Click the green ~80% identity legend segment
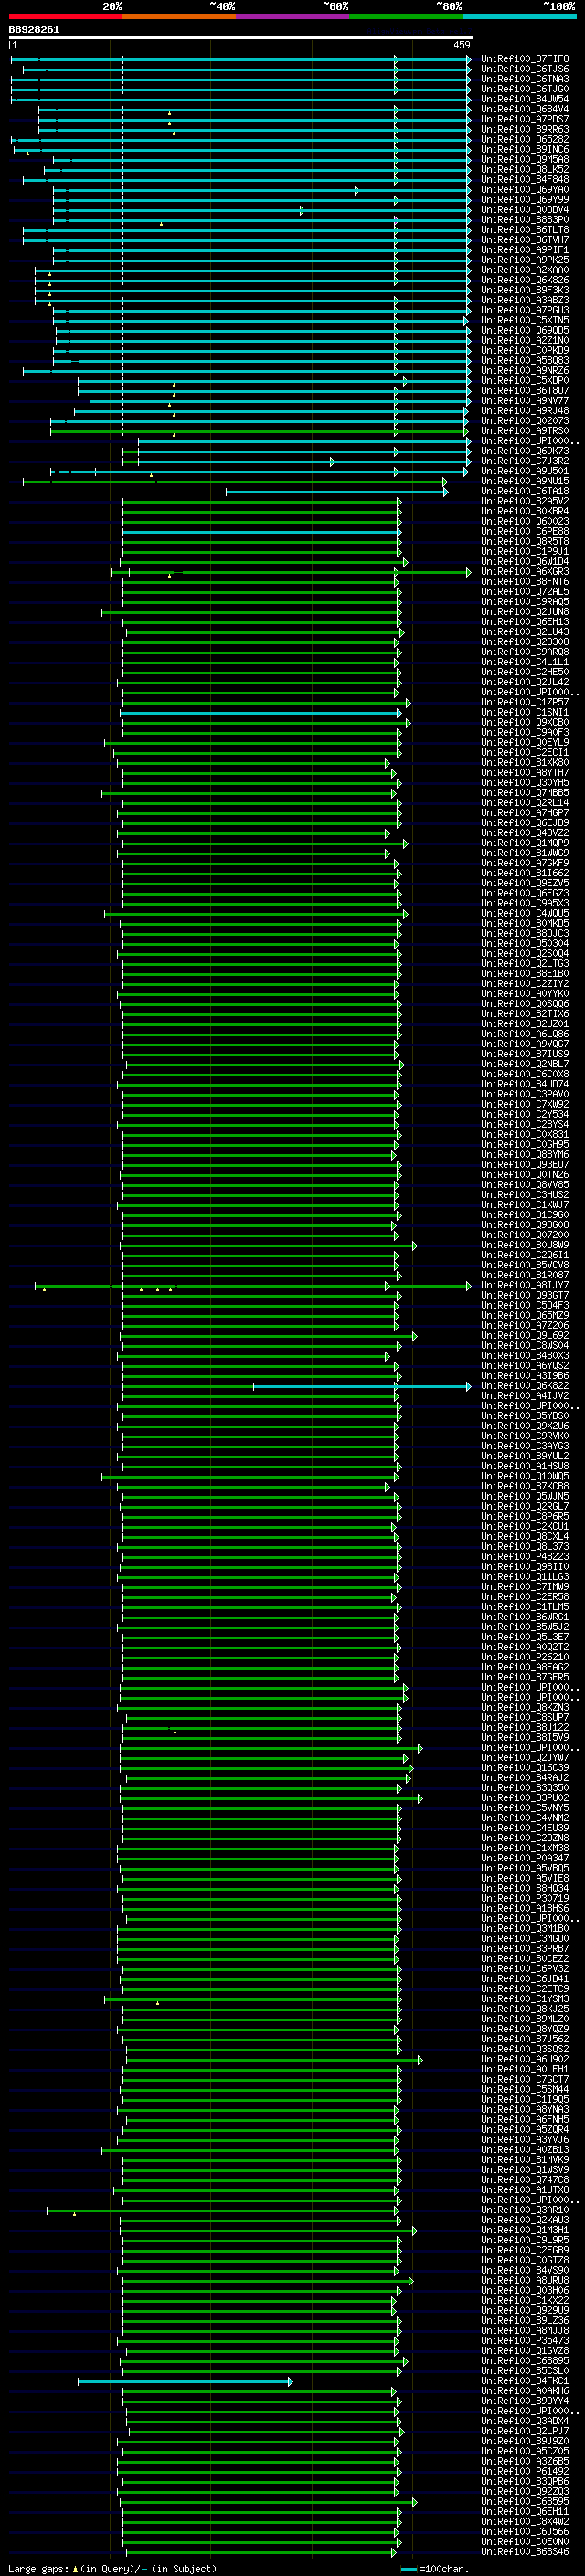Image resolution: width=585 pixels, height=2576 pixels. (x=406, y=16)
